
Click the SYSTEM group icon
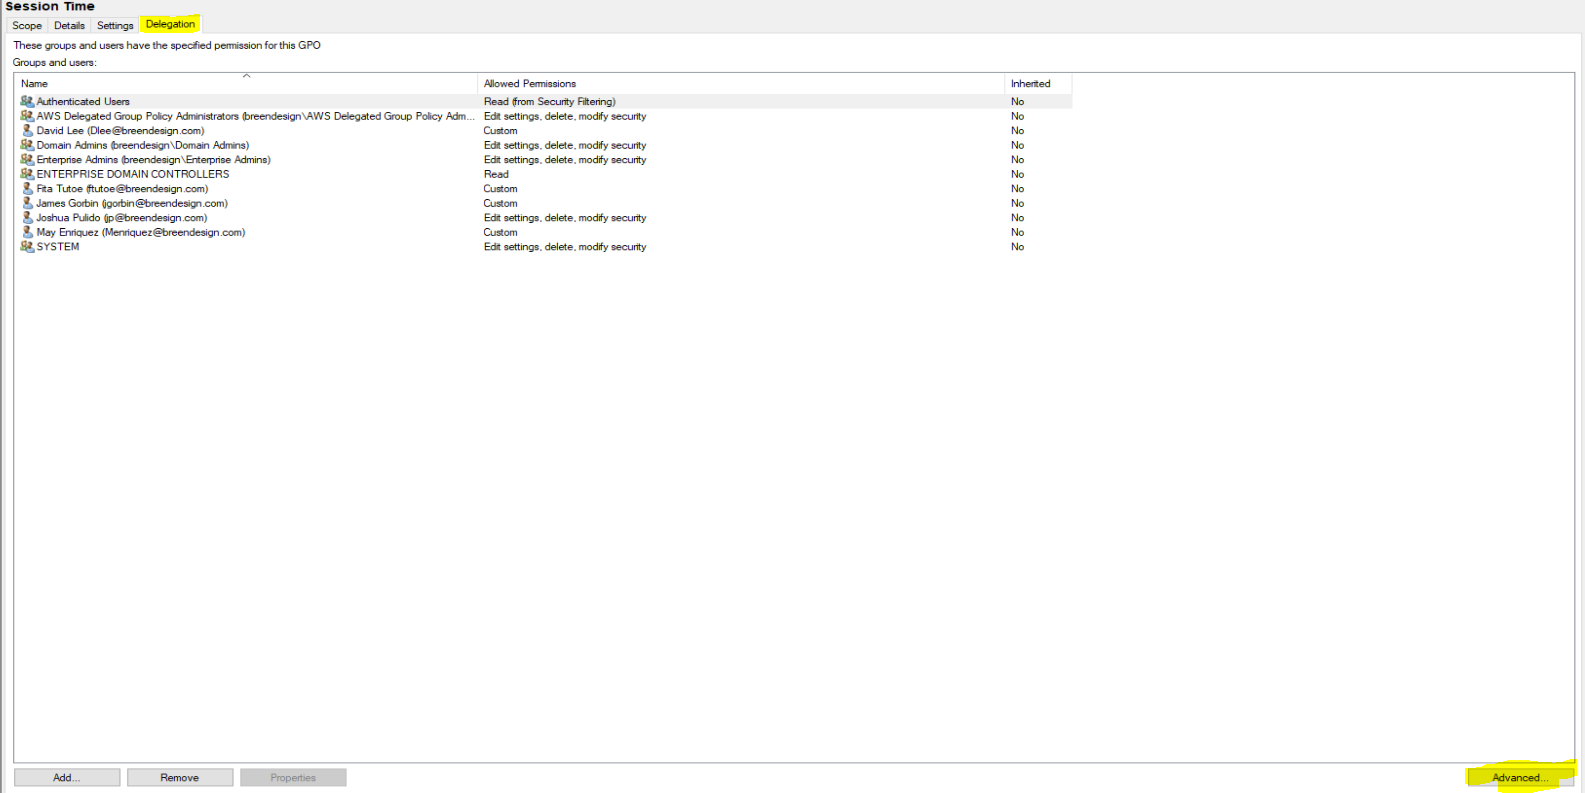tap(27, 246)
